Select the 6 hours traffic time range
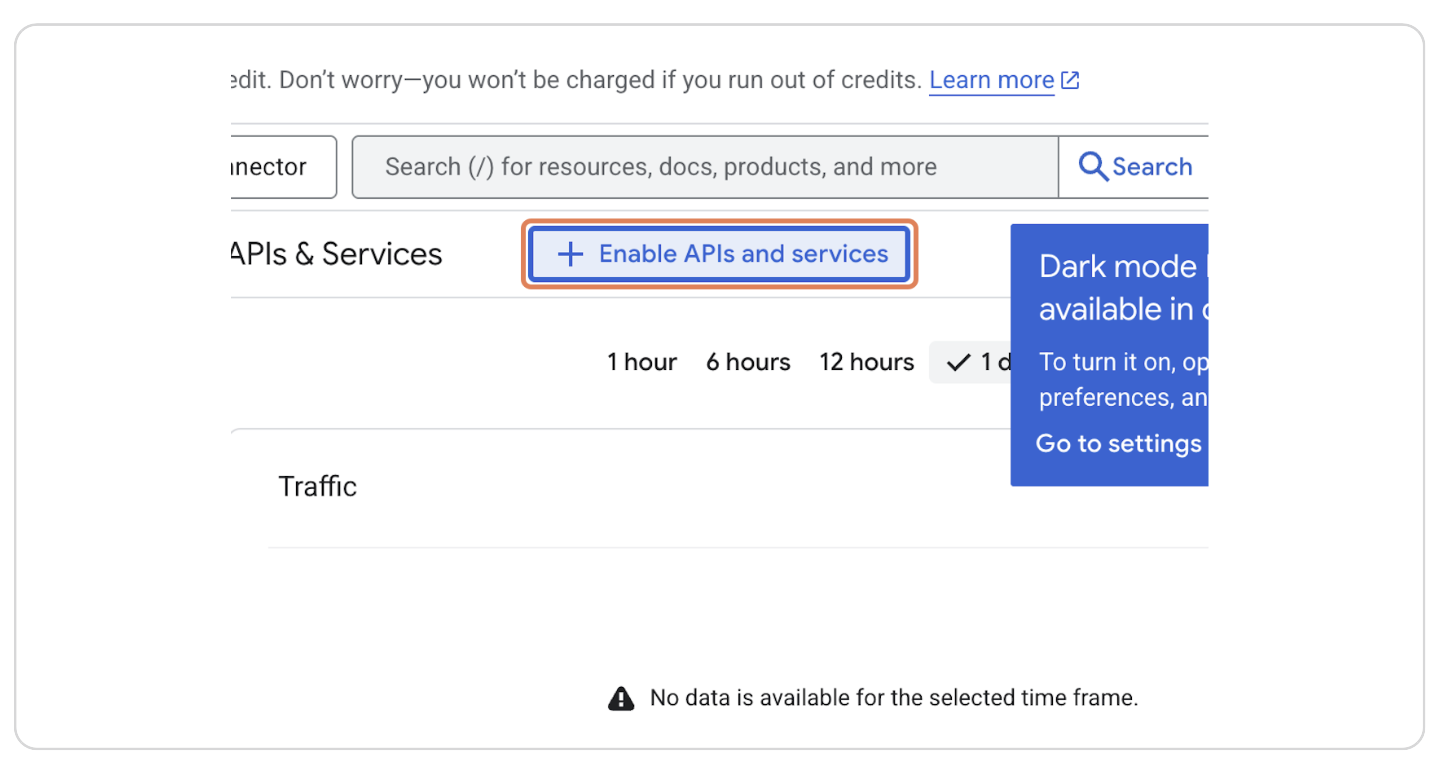1432x758 pixels. (x=747, y=362)
